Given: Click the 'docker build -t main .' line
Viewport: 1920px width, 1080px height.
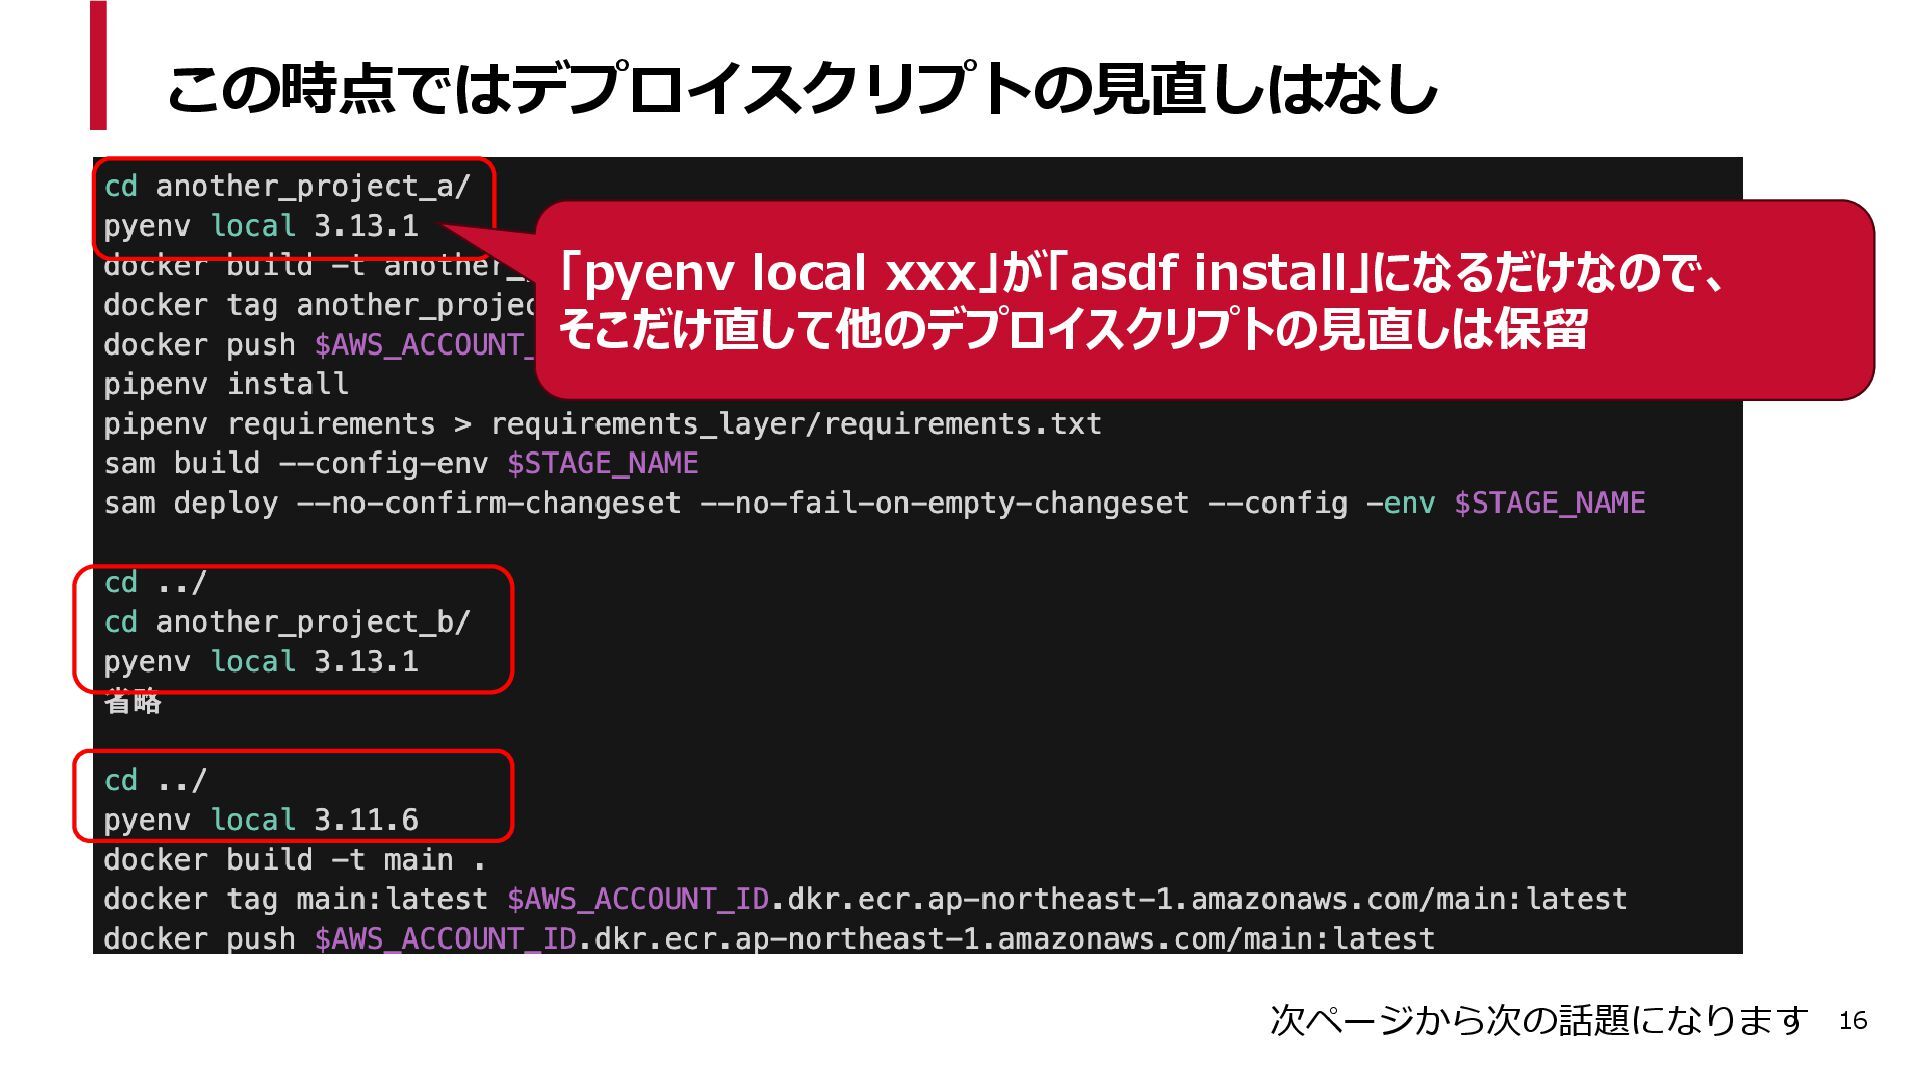Looking at the screenshot, I should click(295, 860).
